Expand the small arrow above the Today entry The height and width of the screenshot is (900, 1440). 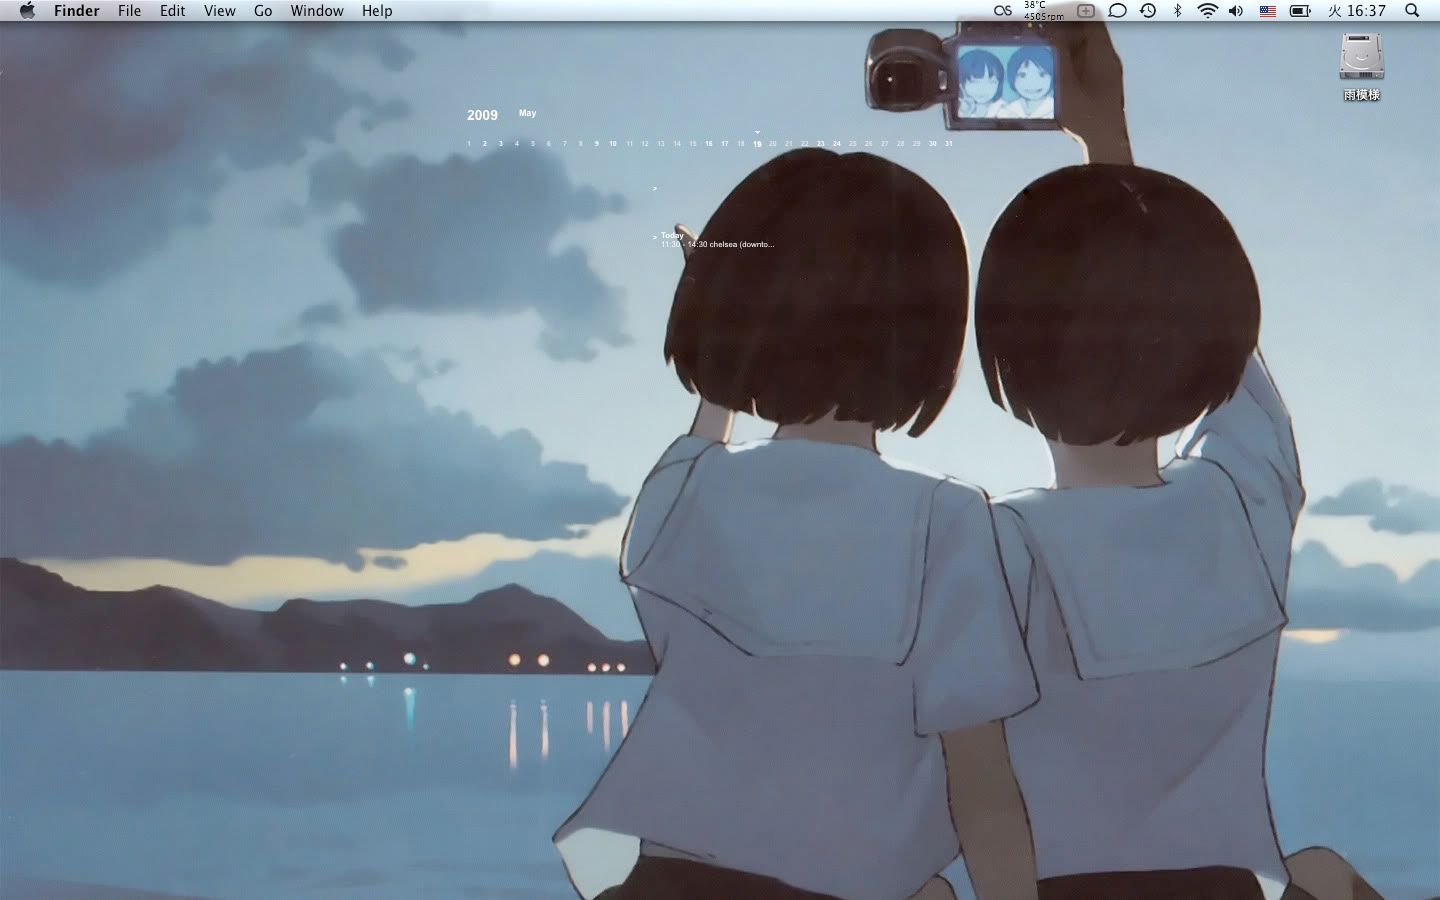[x=655, y=188]
